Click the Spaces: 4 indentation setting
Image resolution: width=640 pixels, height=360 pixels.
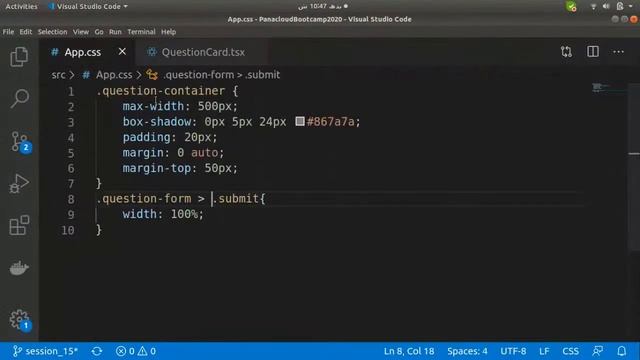[x=467, y=351]
